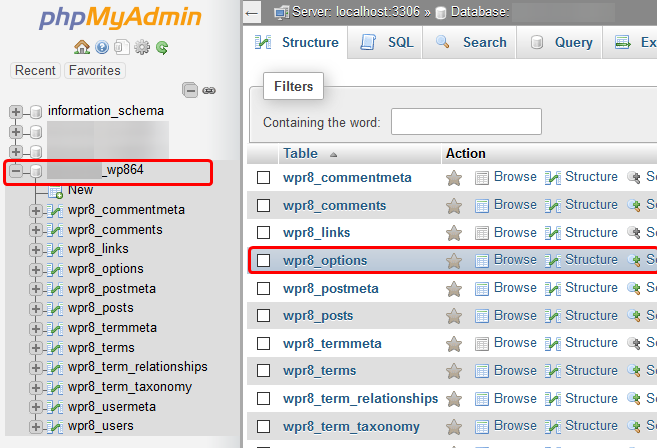The height and width of the screenshot is (448, 657).
Task: Open the wpr8_options table link
Action: coord(325,261)
